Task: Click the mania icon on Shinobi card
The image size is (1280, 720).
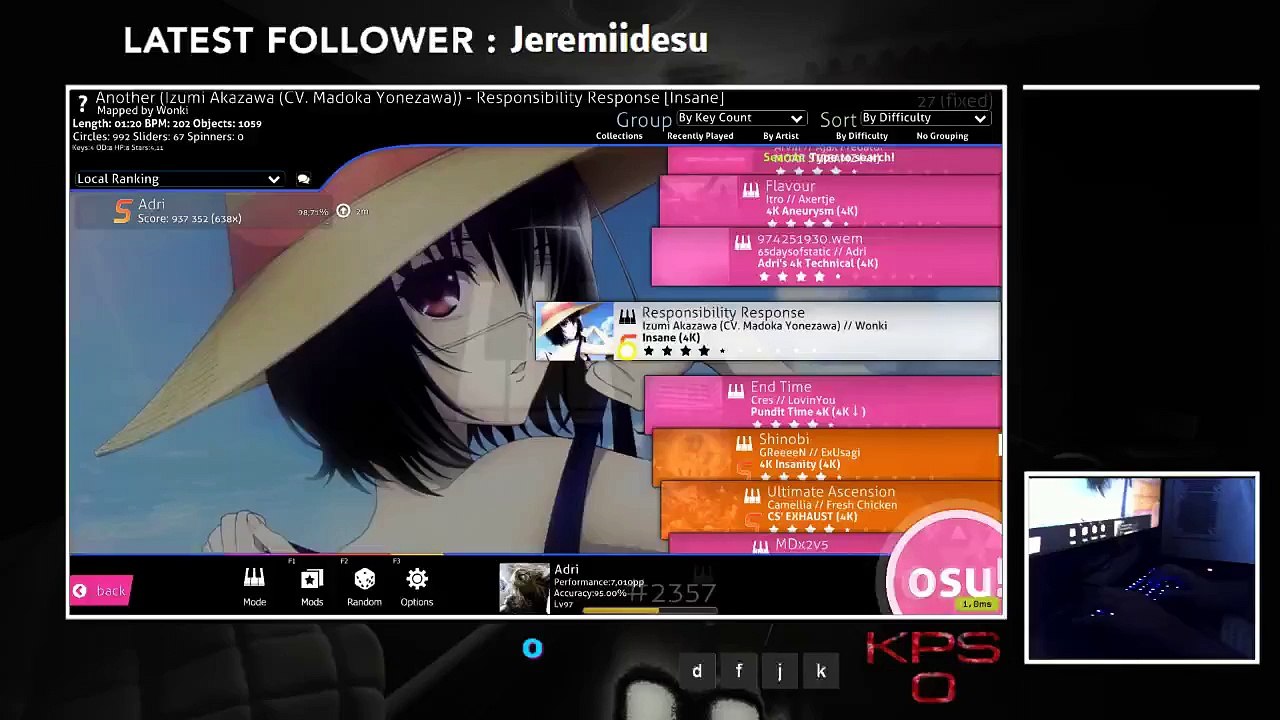Action: tap(744, 443)
